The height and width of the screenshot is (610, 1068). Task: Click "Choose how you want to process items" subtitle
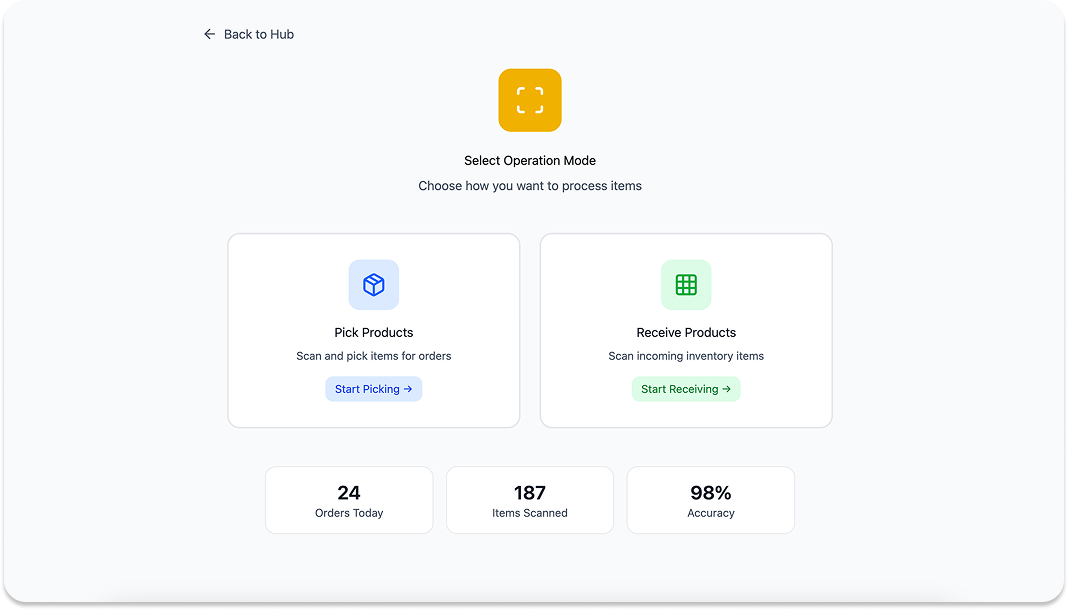(530, 186)
